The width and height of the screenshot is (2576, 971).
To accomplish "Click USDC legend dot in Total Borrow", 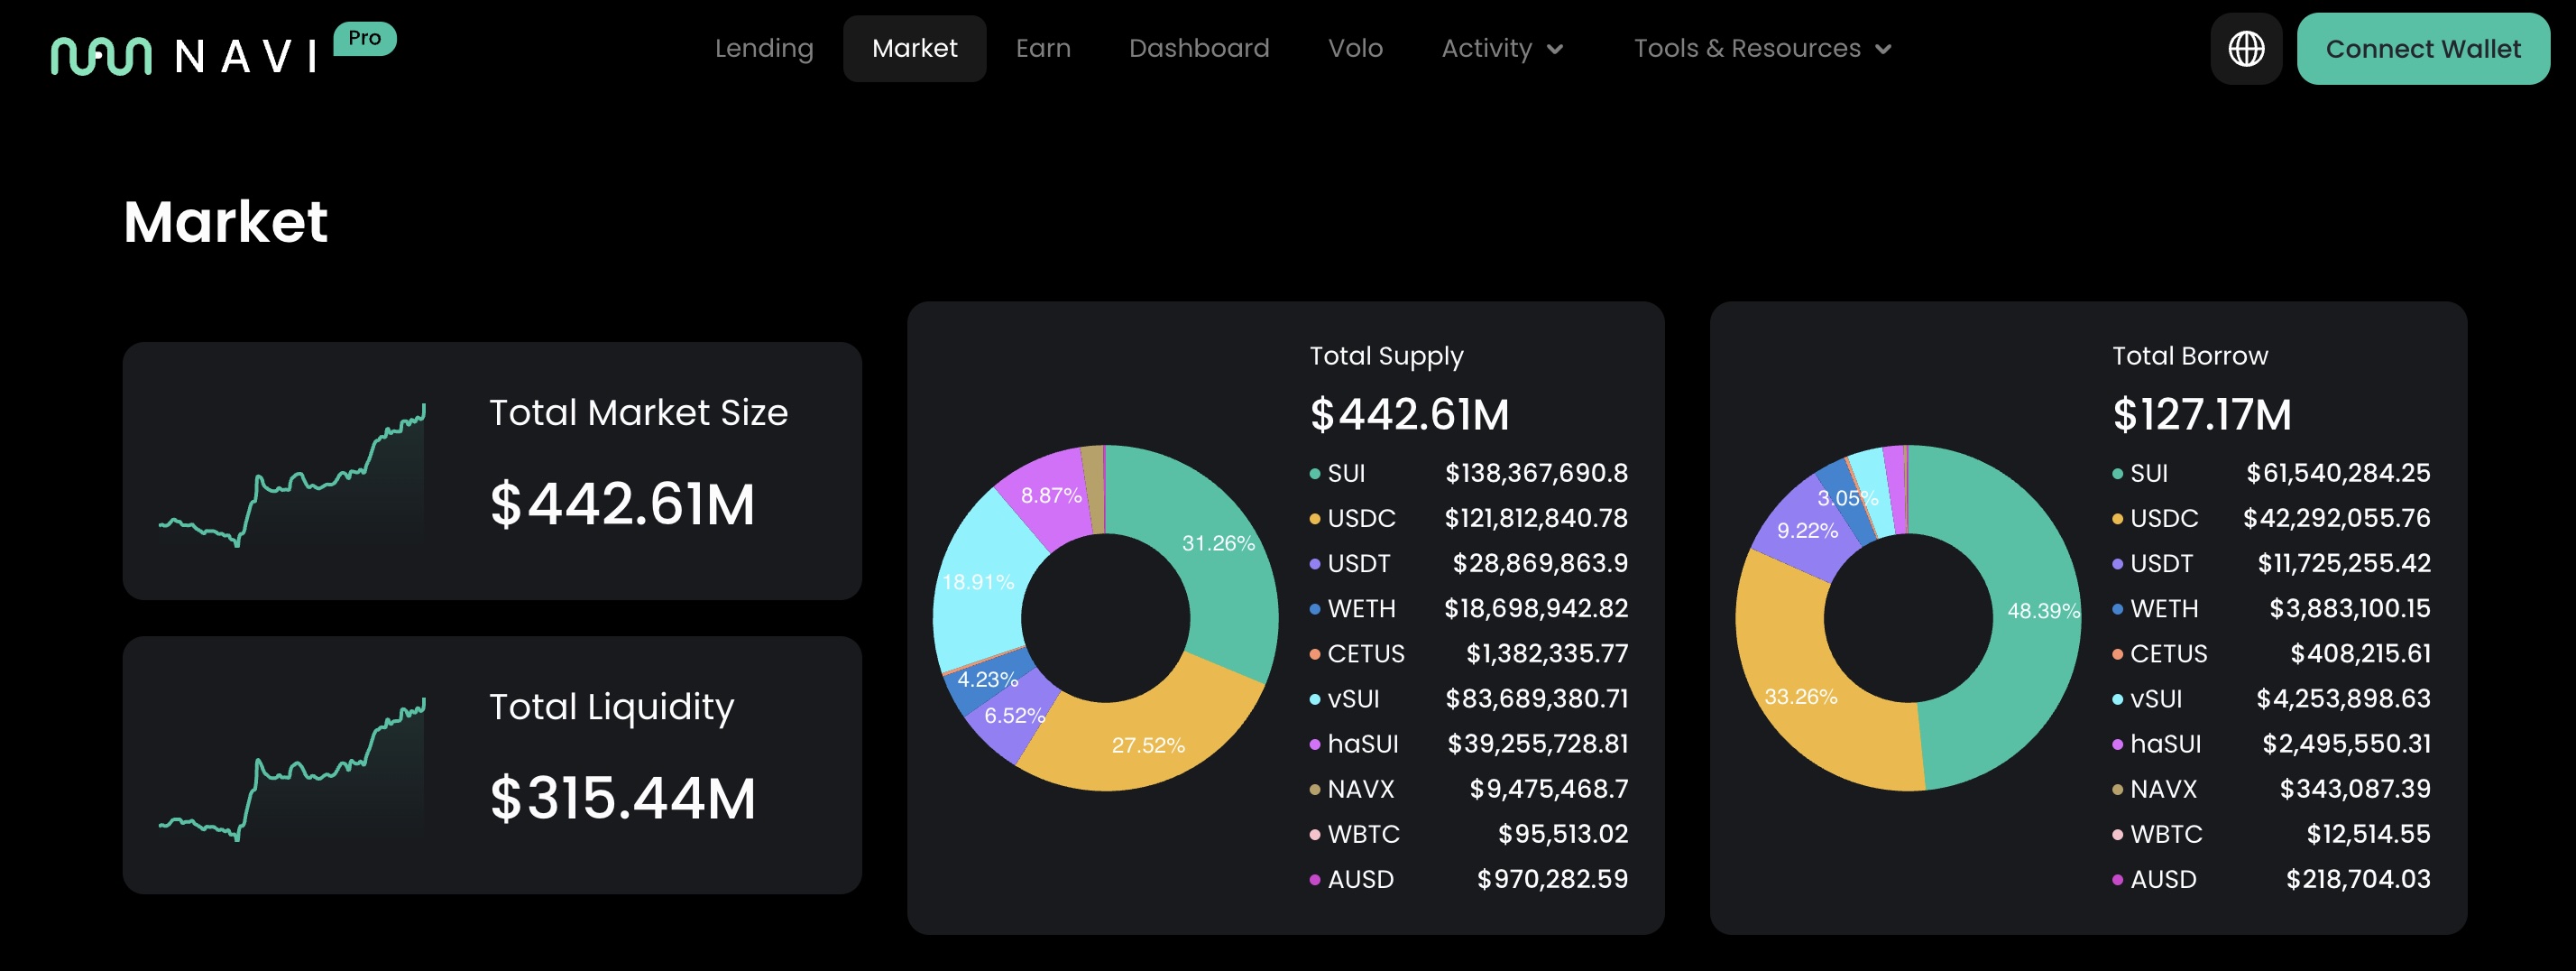I will tap(2117, 519).
